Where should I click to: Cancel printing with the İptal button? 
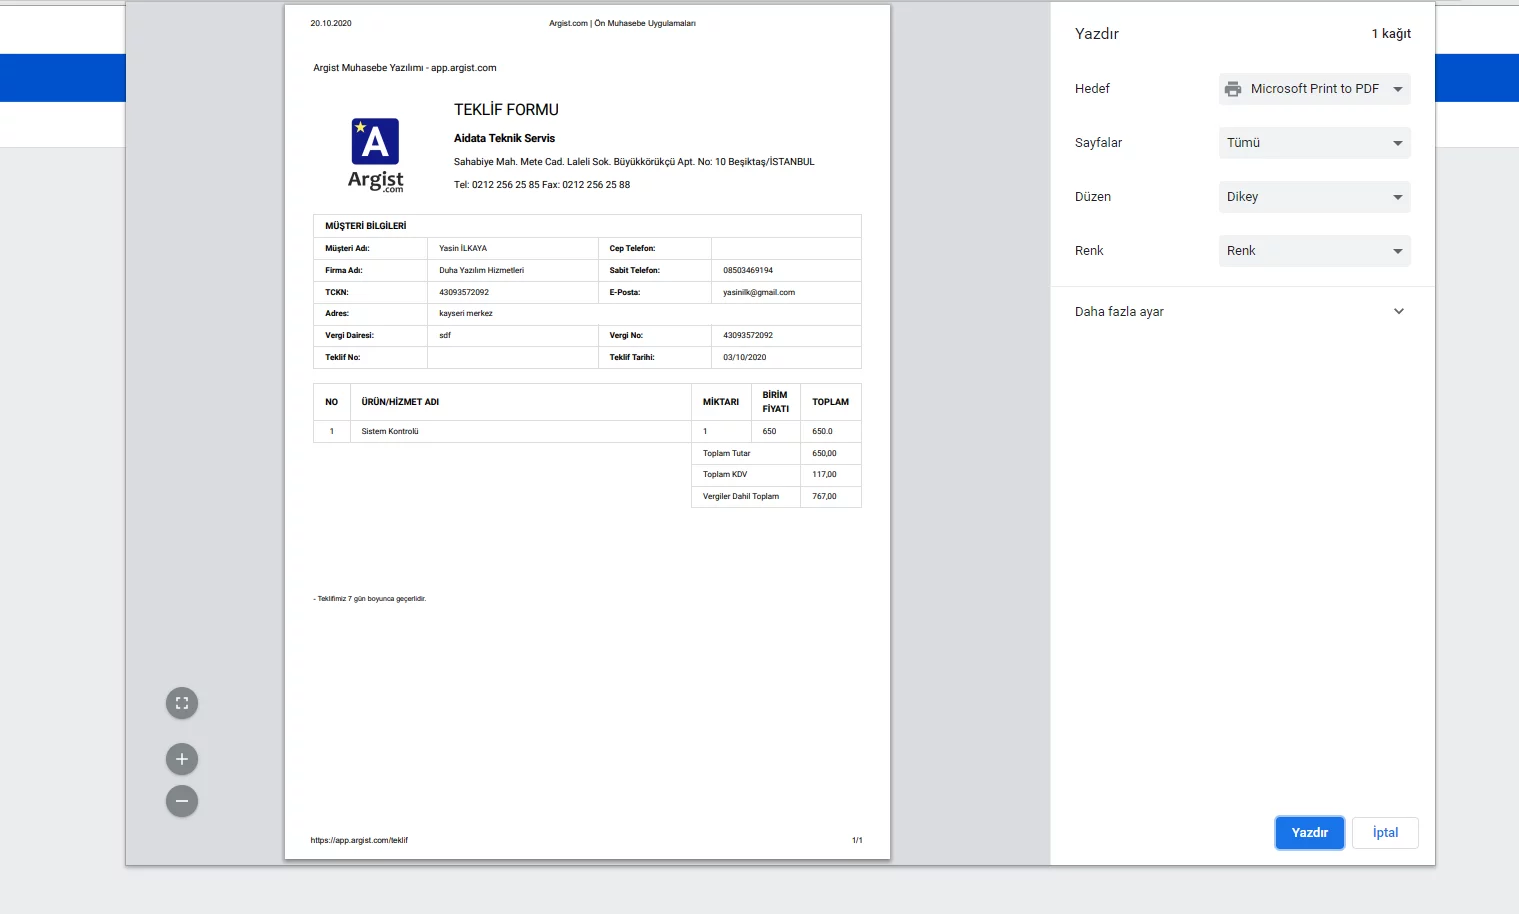click(x=1385, y=833)
